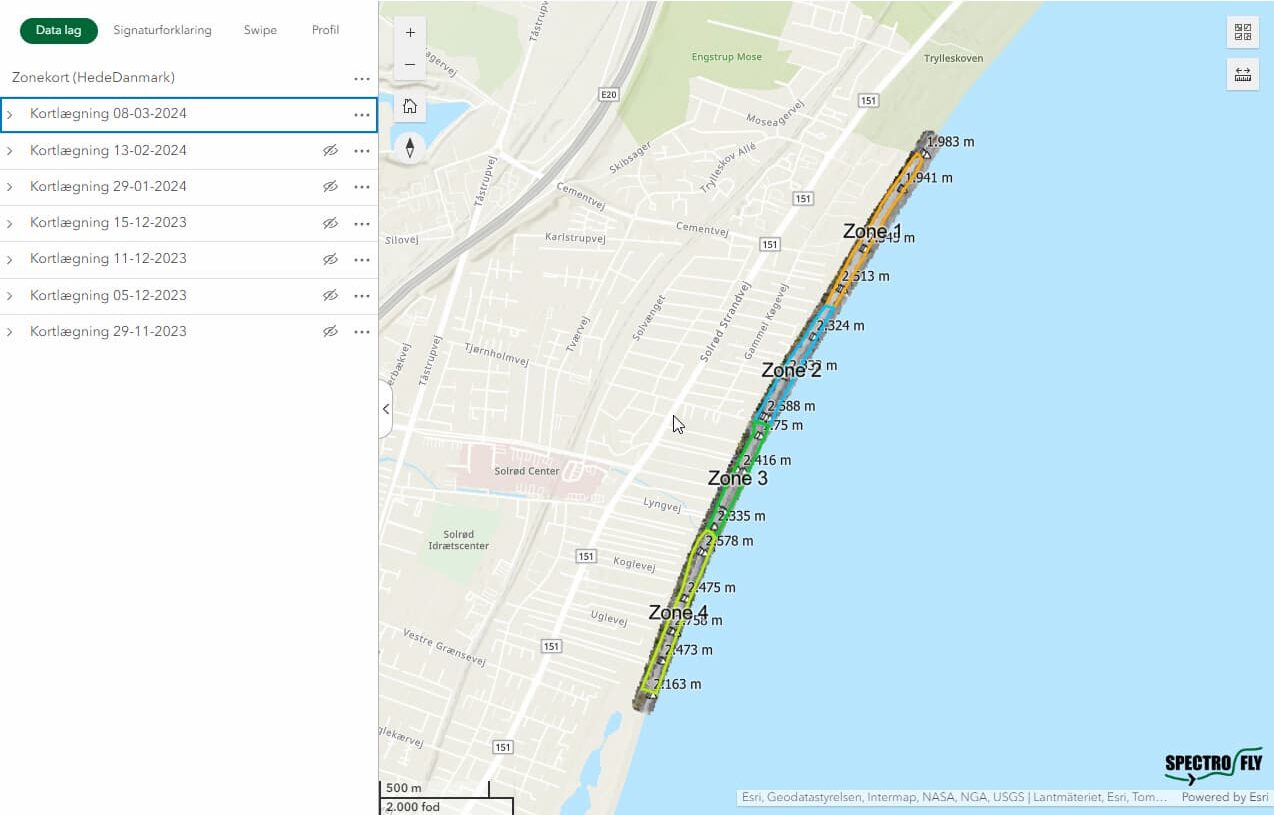The width and height of the screenshot is (1274, 815).
Task: Switch to the Signaturforklaring tab
Action: (x=162, y=30)
